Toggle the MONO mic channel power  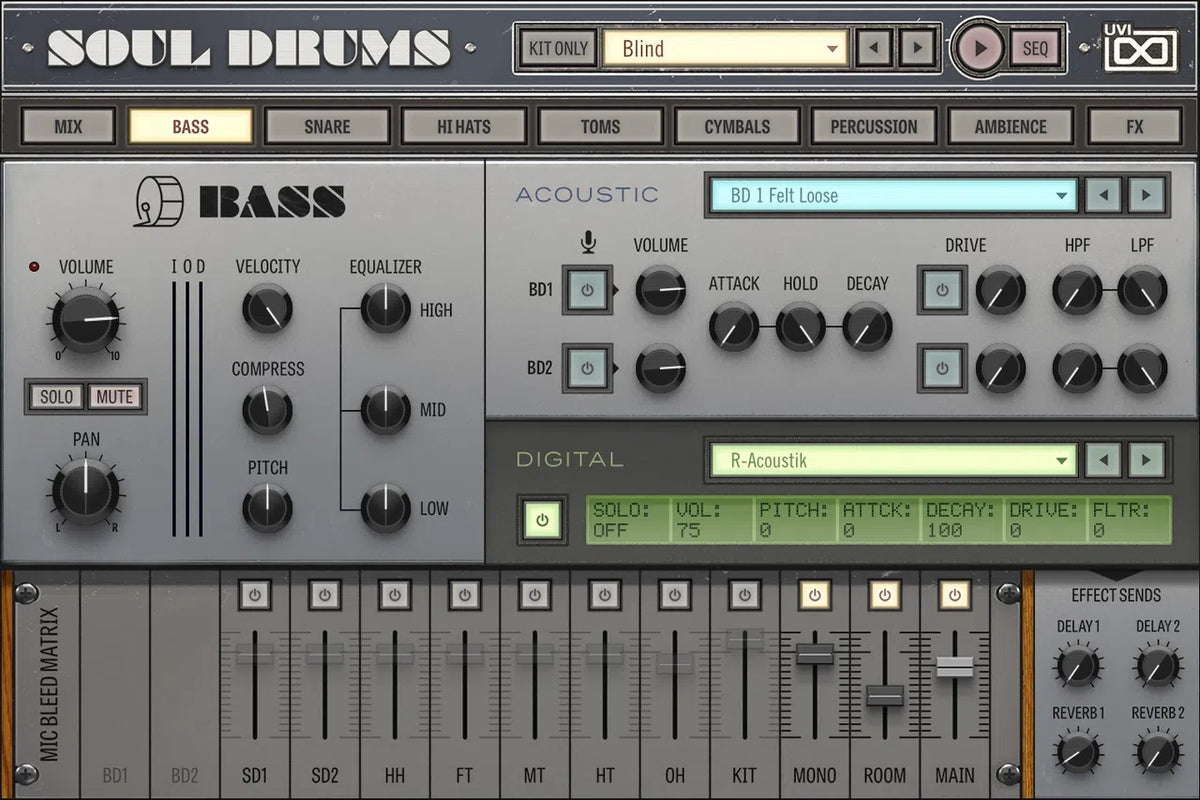[x=814, y=595]
